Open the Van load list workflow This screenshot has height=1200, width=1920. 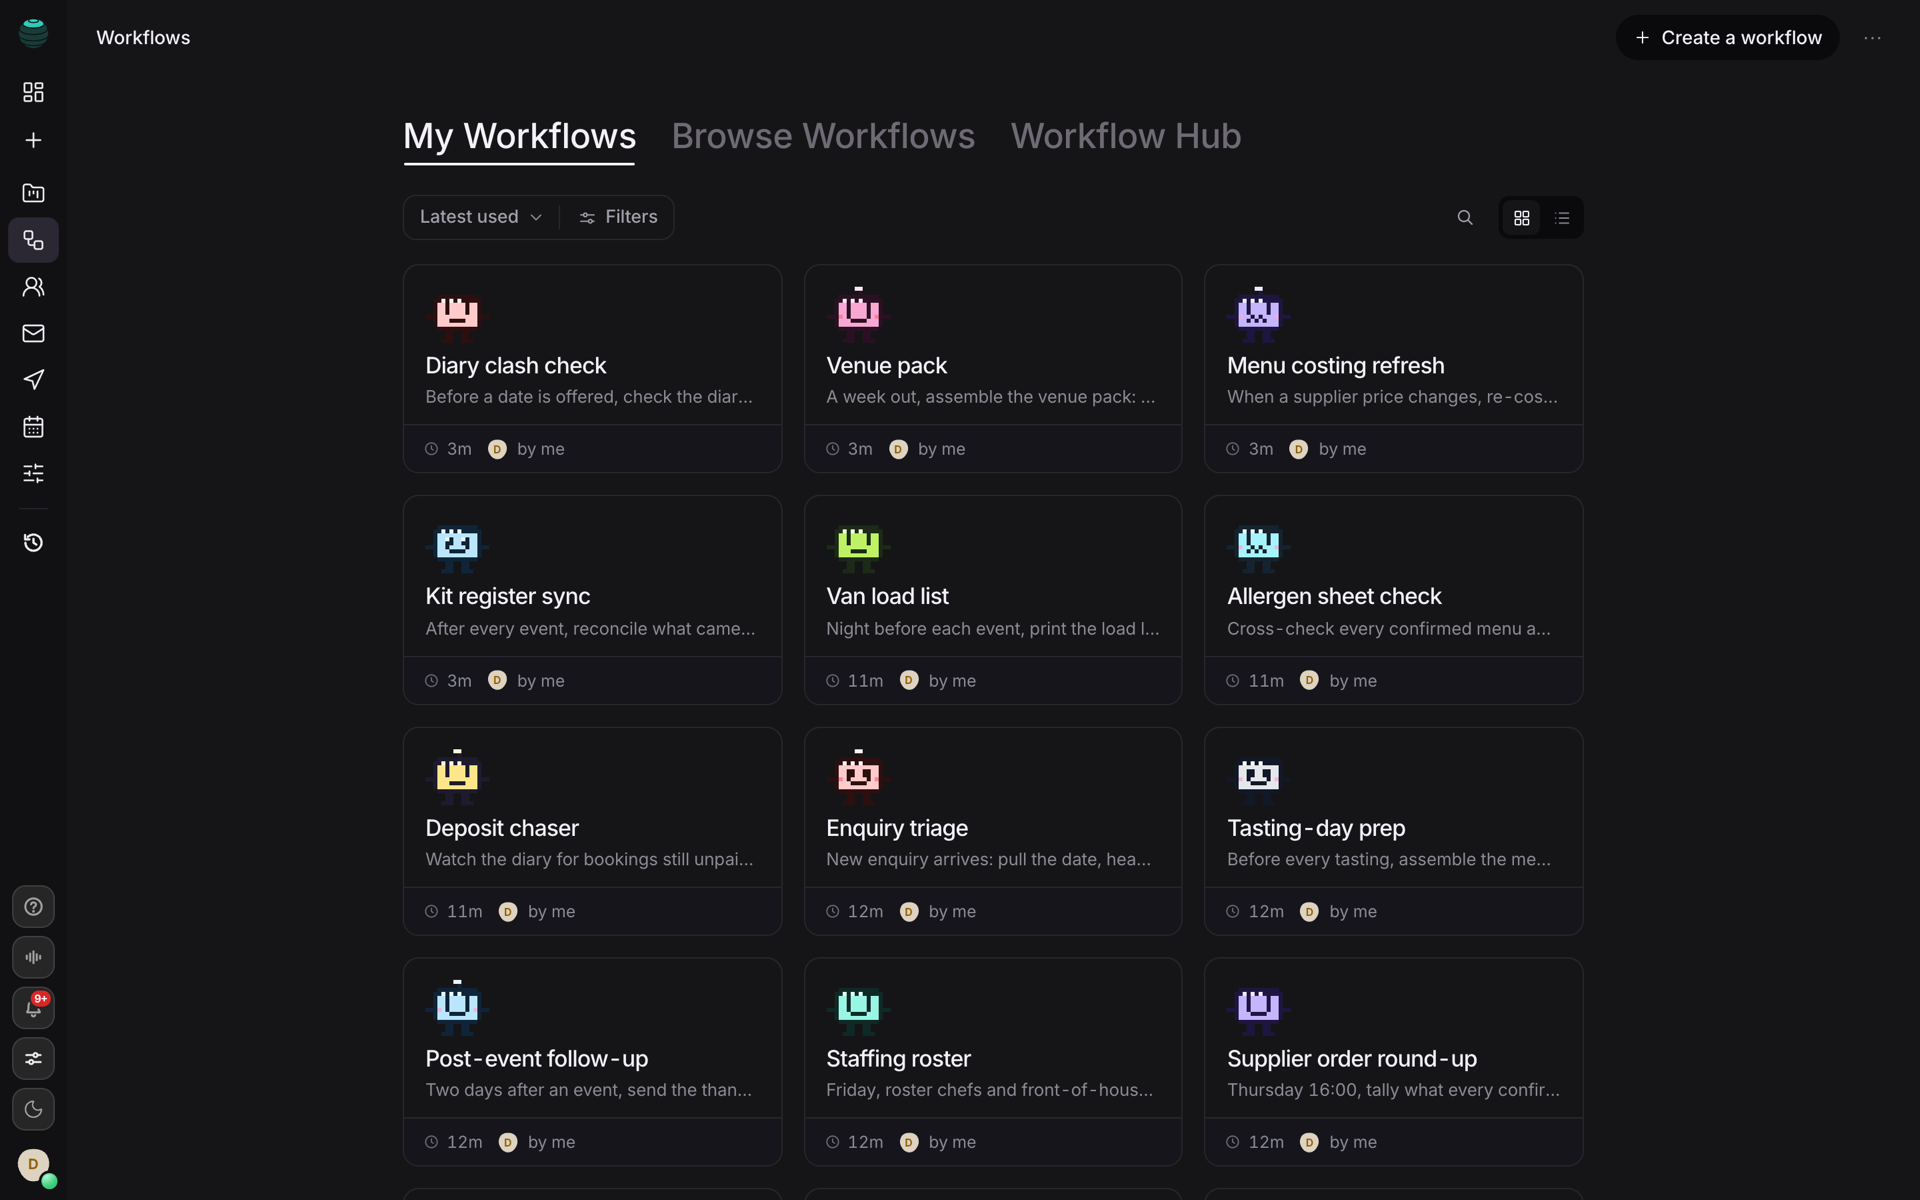(993, 600)
